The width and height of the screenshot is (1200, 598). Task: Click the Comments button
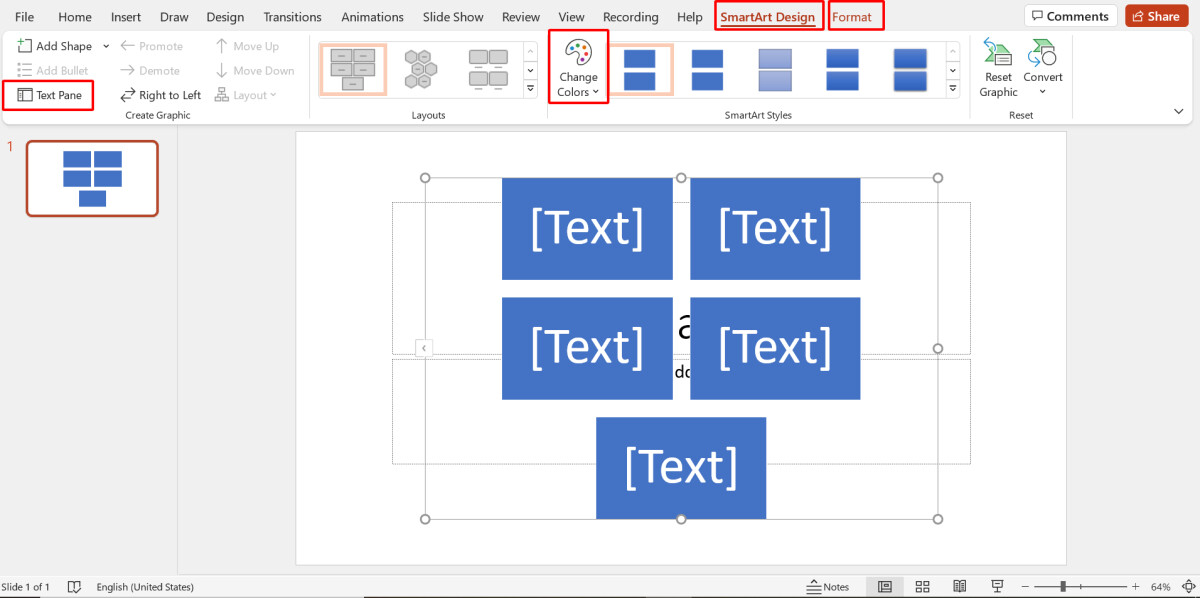(x=1070, y=16)
